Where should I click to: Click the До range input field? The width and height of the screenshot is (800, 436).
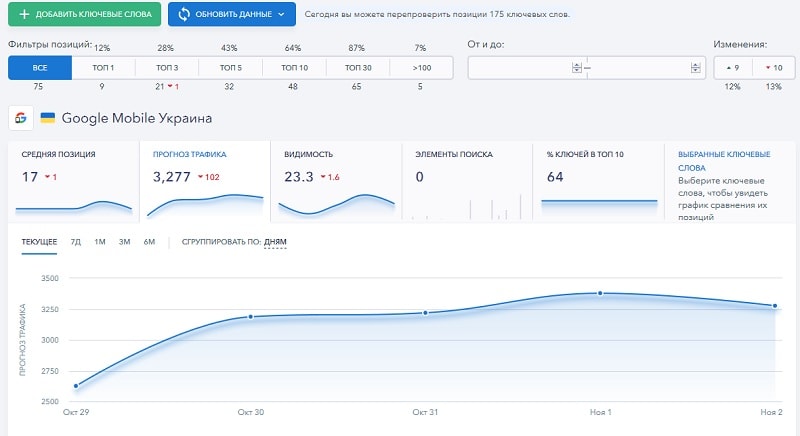click(x=646, y=68)
